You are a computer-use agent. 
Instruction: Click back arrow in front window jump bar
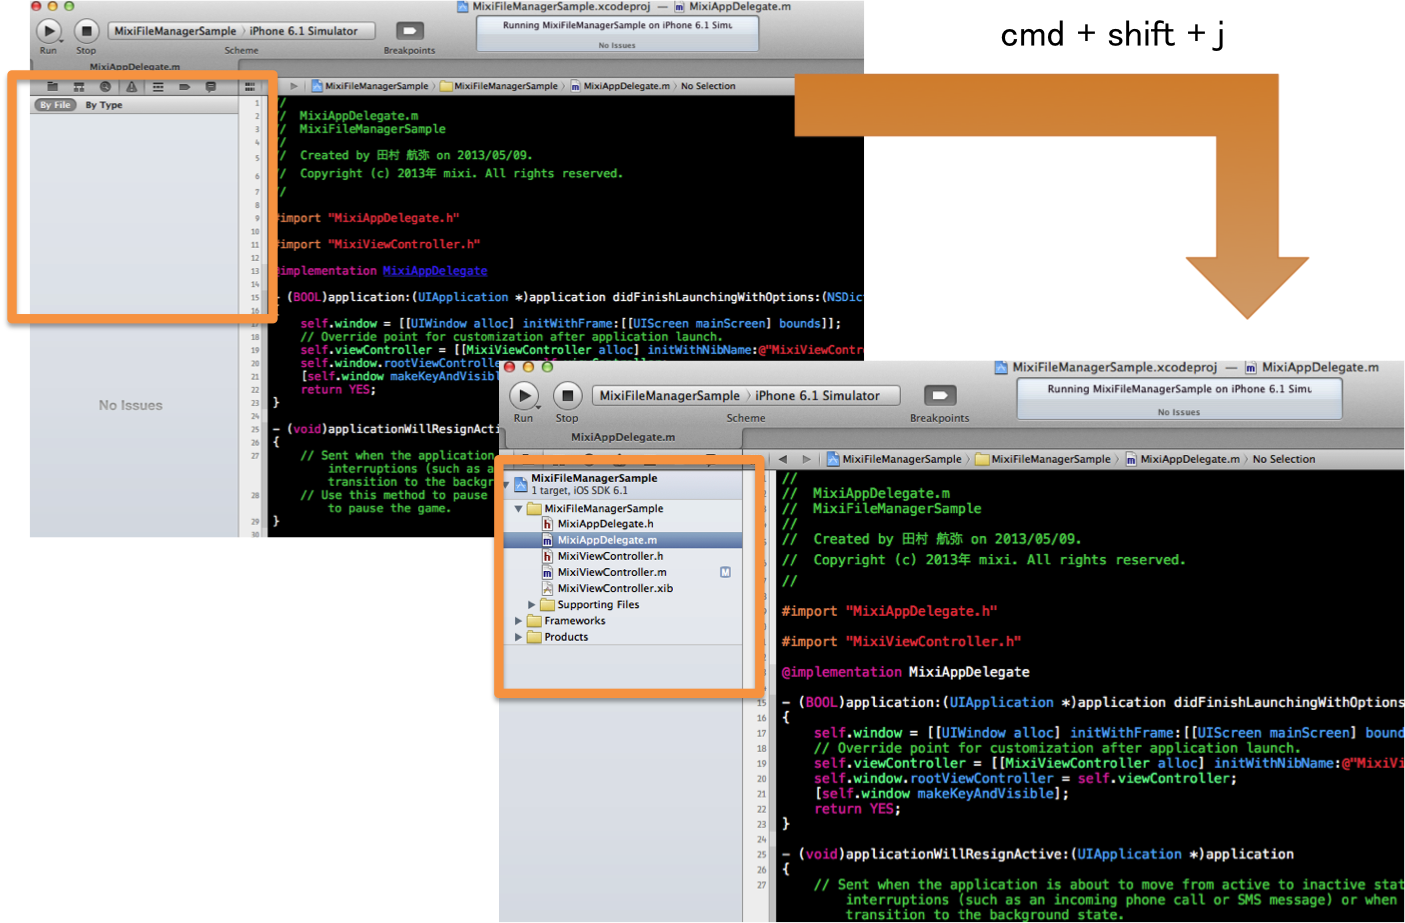coord(783,459)
